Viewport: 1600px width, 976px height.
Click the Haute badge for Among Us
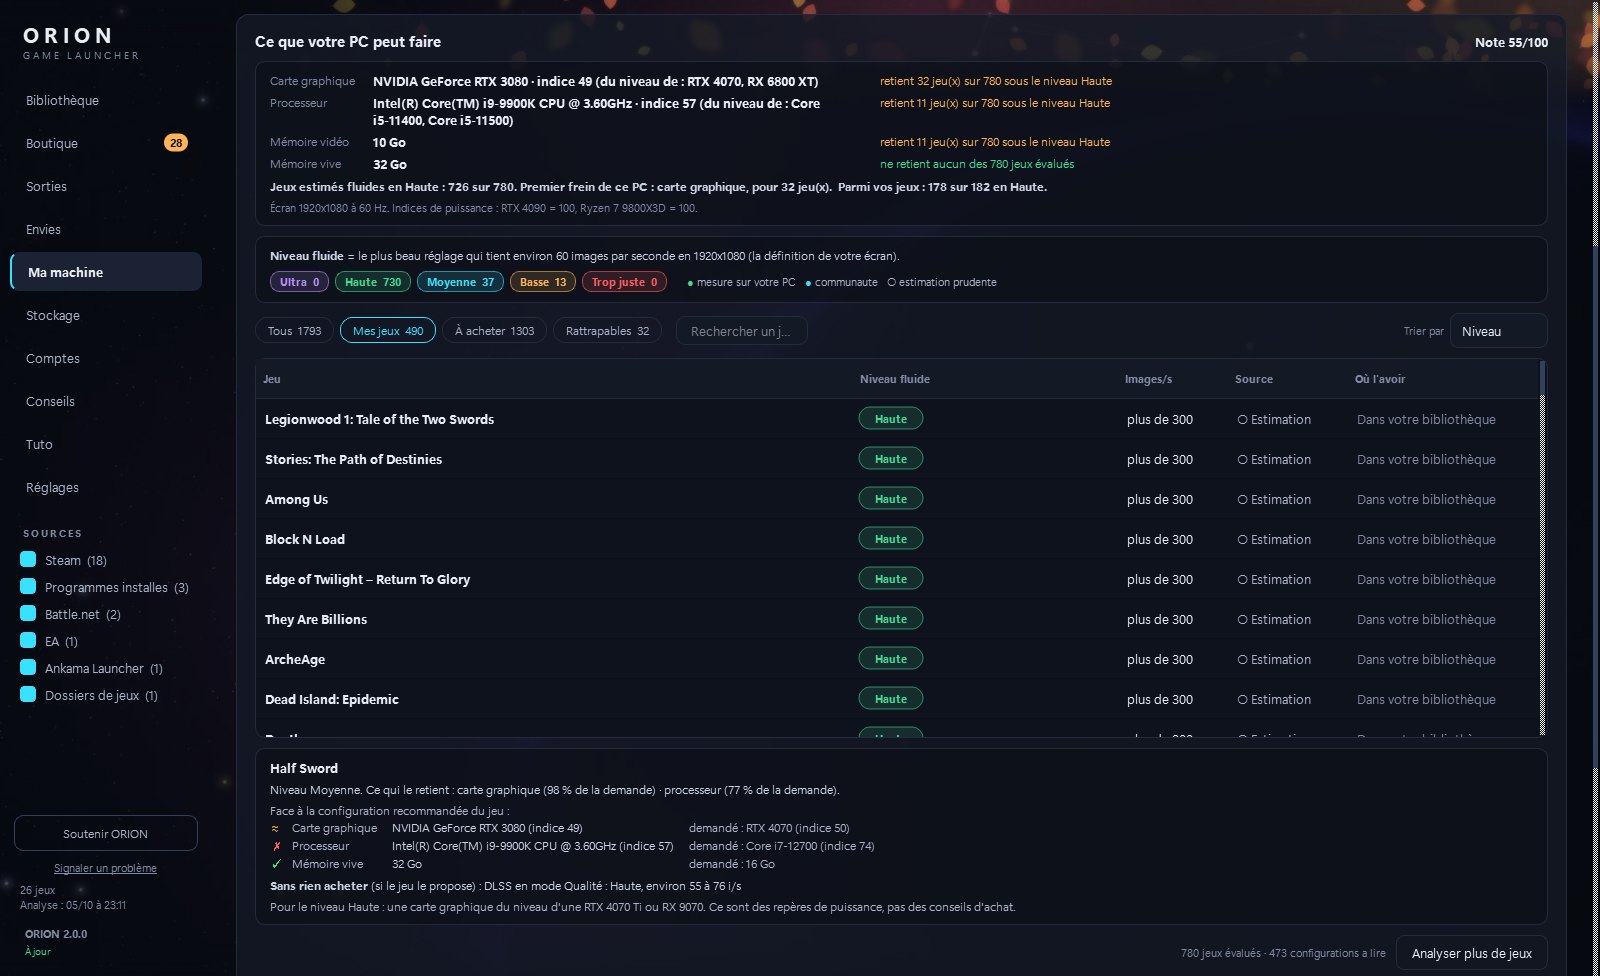coord(891,499)
